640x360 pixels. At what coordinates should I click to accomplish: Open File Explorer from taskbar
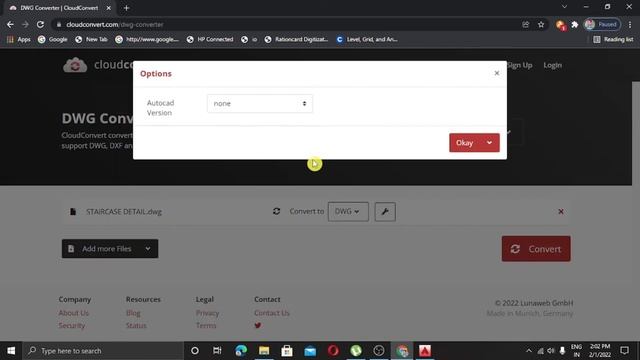point(264,351)
